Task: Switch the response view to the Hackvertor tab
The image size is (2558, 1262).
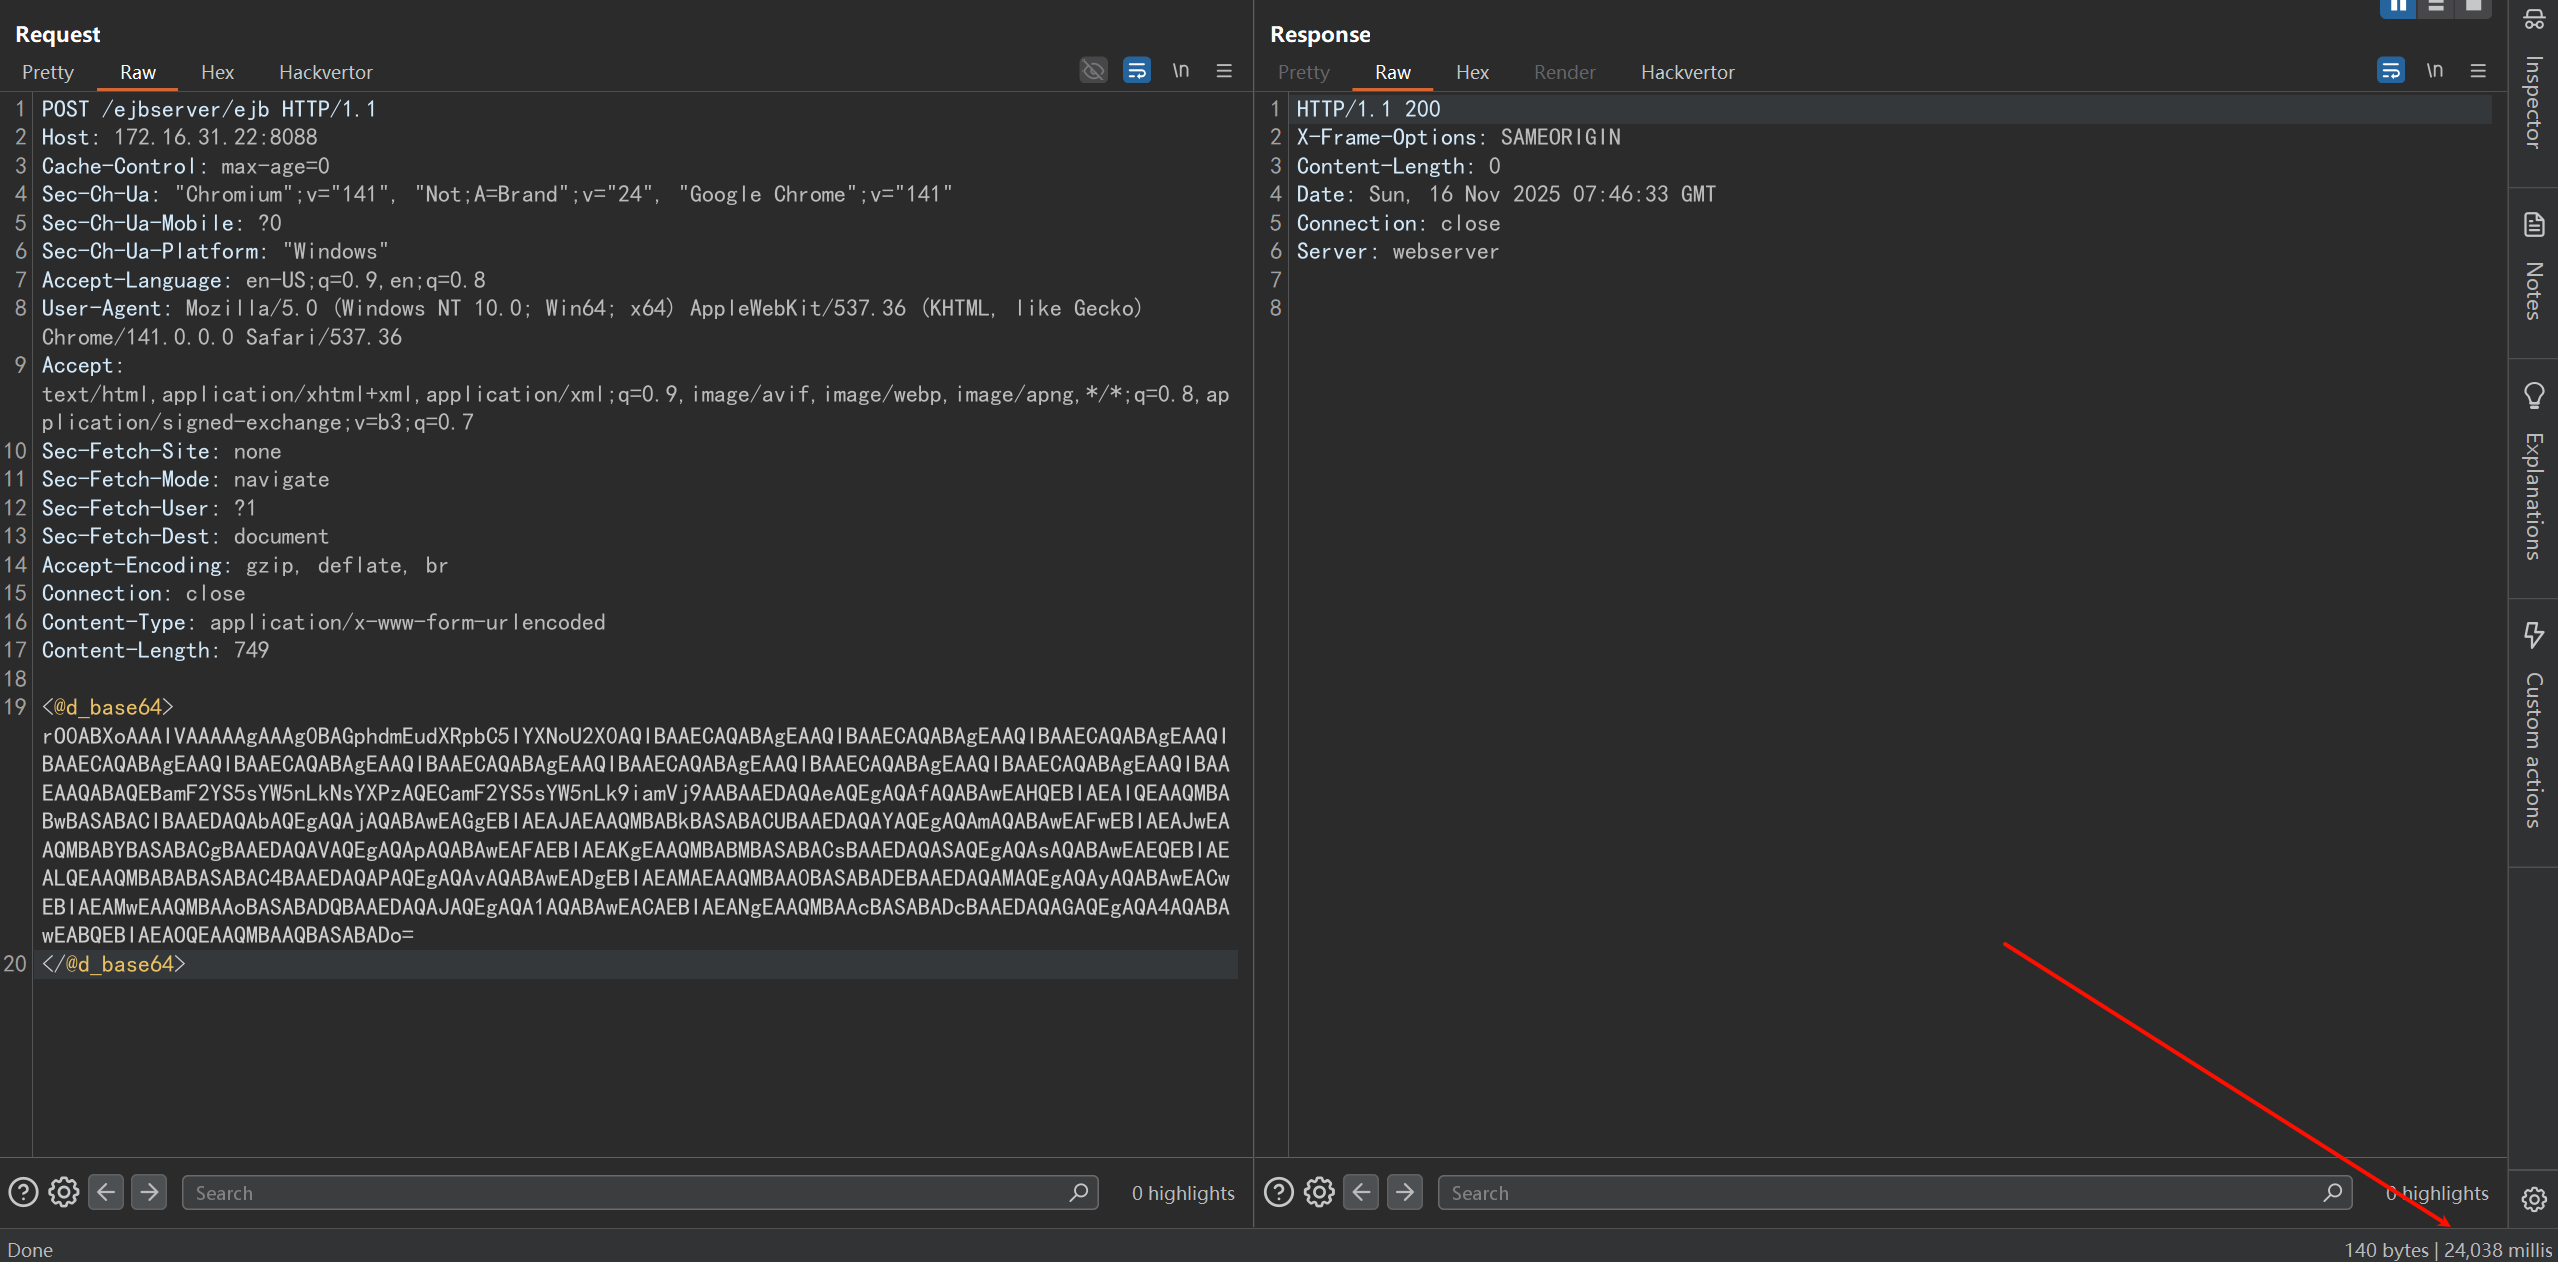Action: [x=1687, y=72]
